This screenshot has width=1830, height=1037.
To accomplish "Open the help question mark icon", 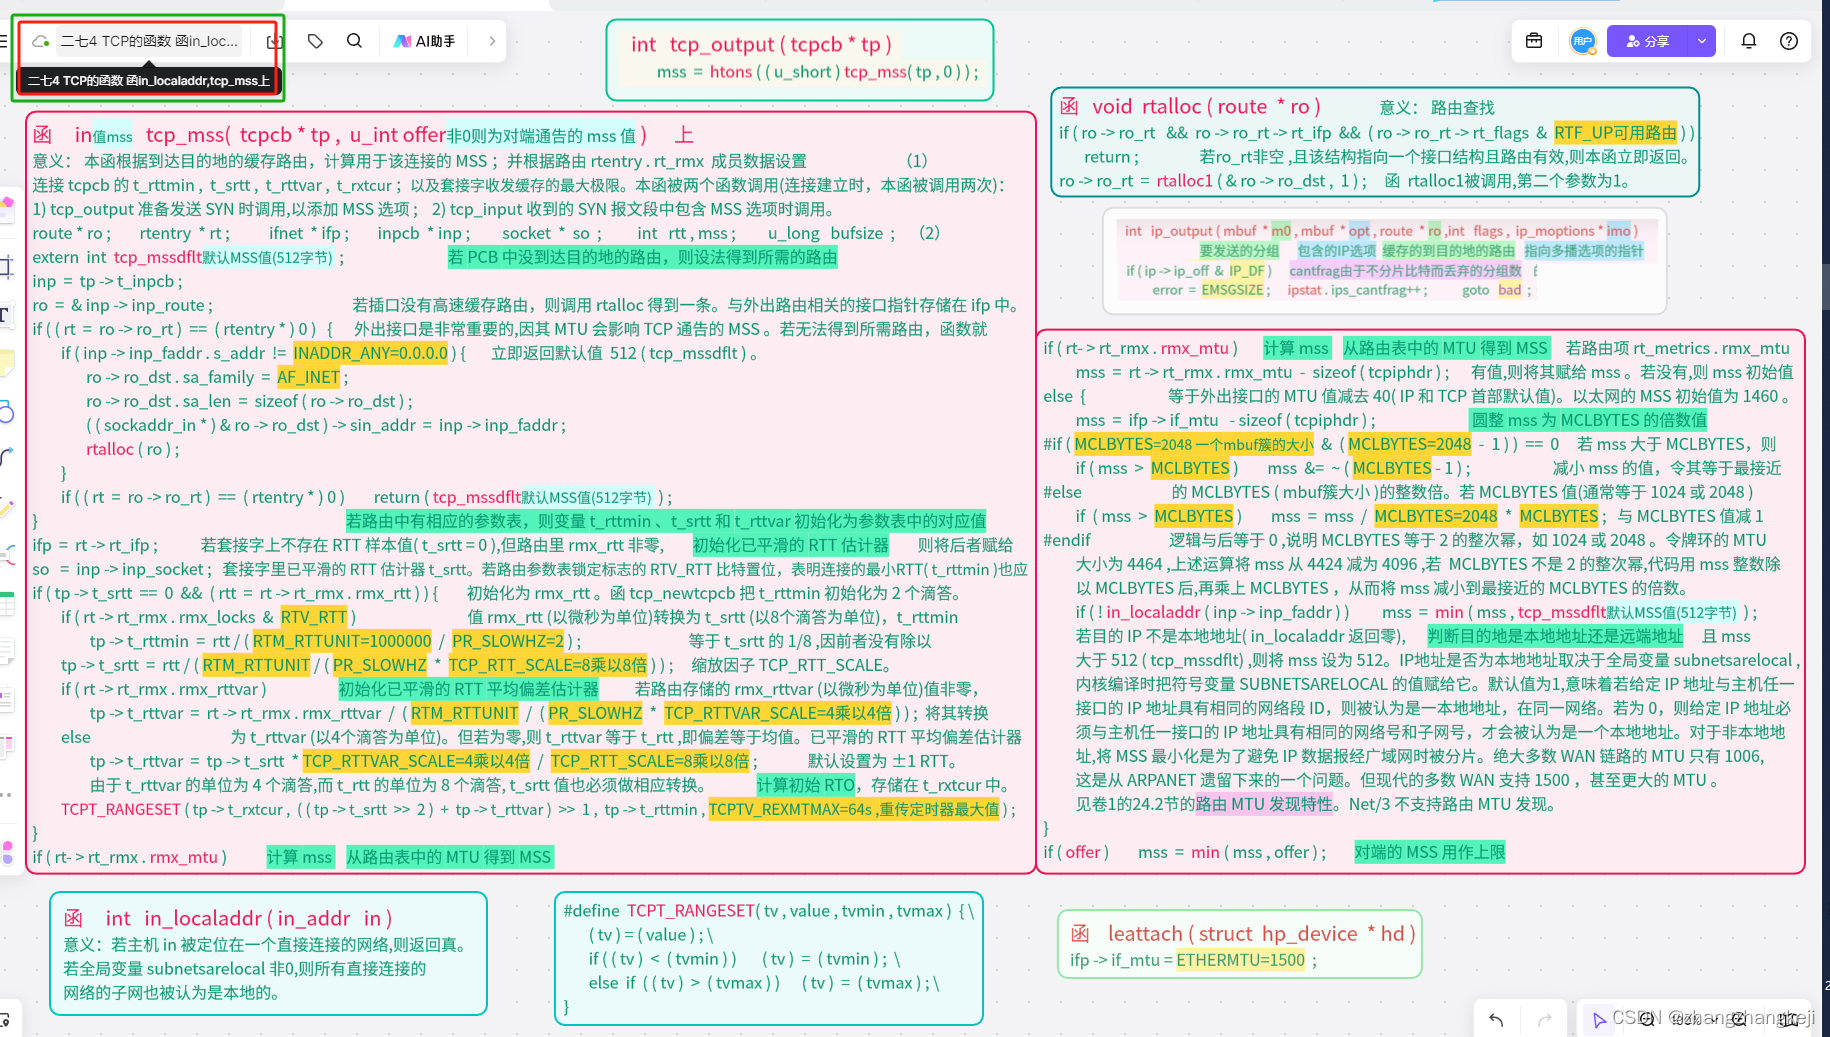I will click(1789, 41).
